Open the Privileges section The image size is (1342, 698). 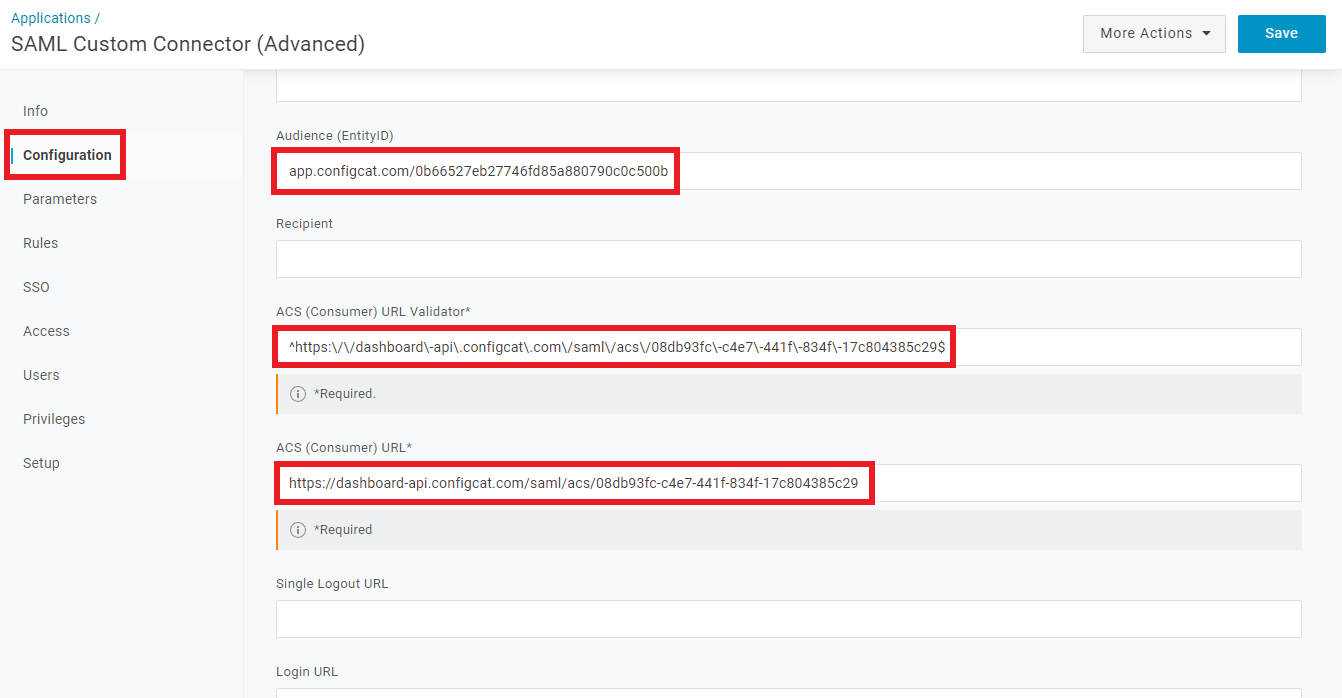click(53, 418)
